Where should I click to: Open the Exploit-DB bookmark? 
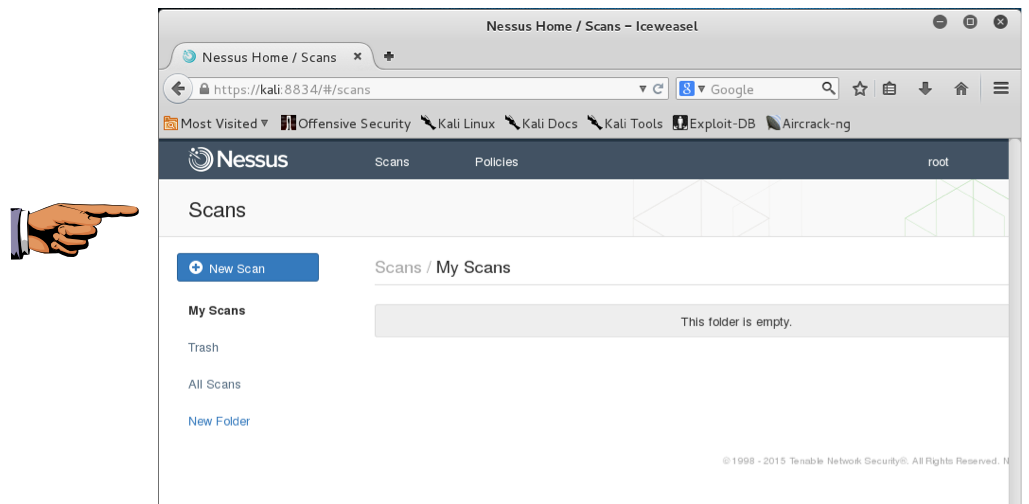pos(715,123)
